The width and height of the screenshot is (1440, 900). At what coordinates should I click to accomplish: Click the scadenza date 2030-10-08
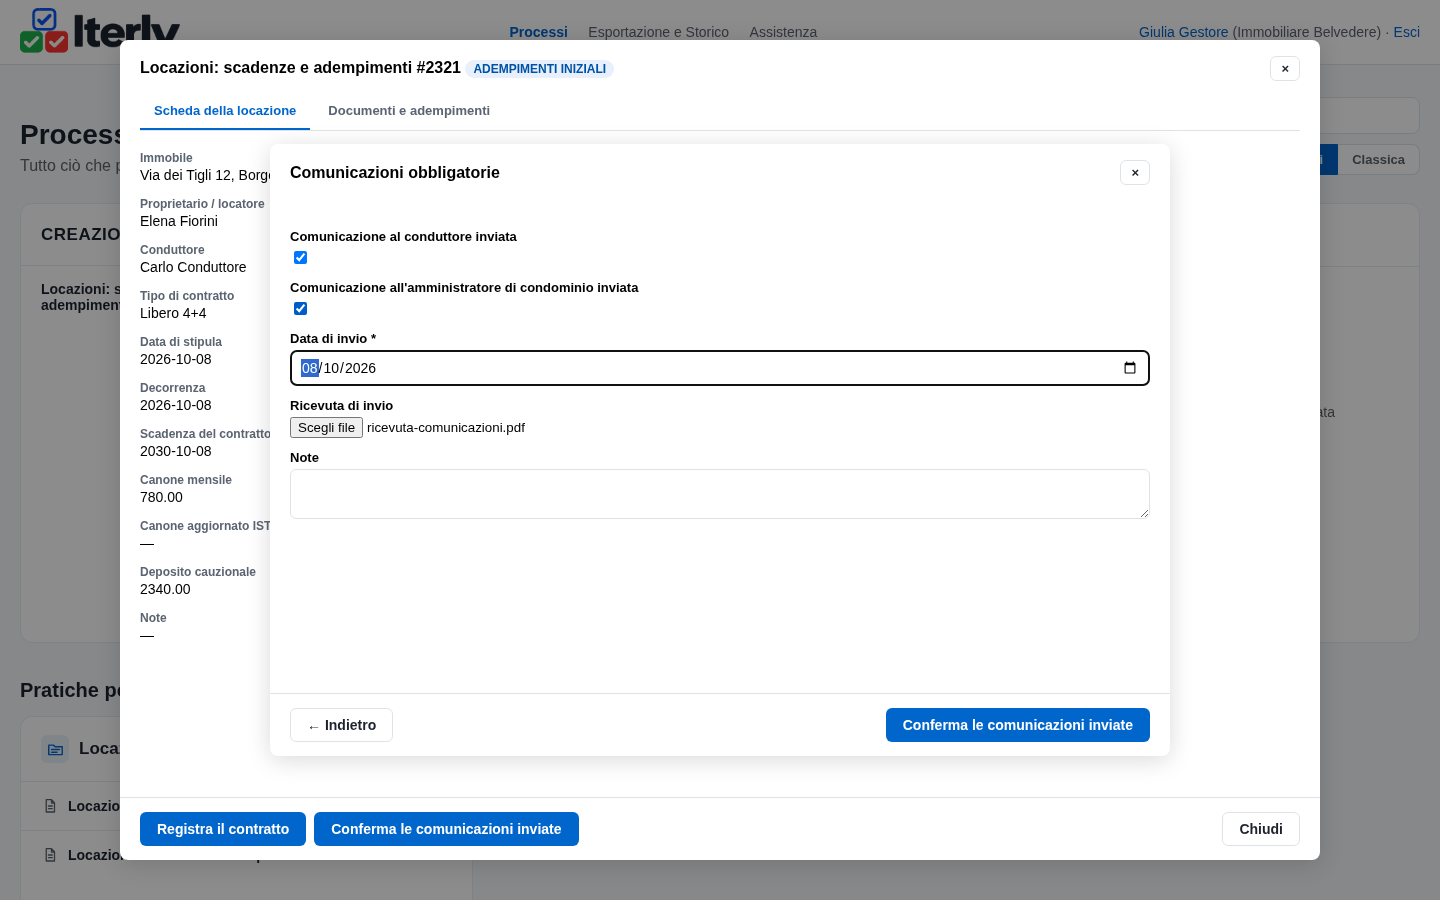pyautogui.click(x=176, y=451)
